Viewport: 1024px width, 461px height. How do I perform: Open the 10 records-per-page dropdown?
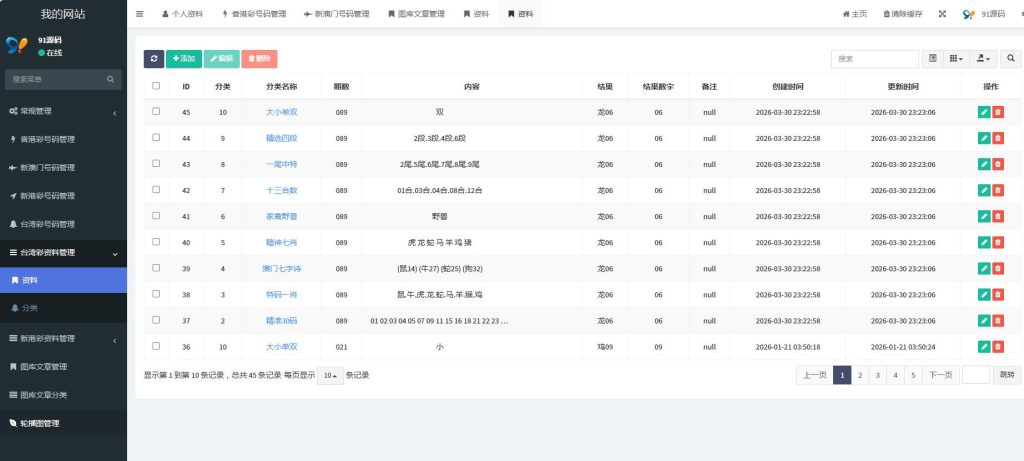click(330, 375)
